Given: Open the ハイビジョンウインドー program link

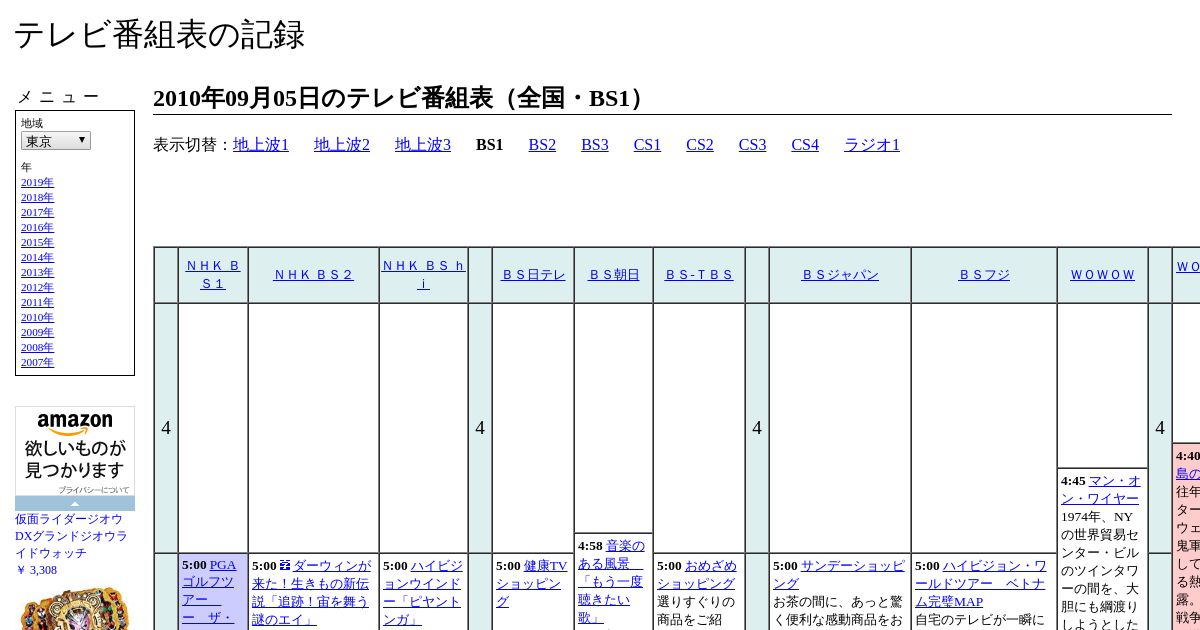Looking at the screenshot, I should [x=422, y=592].
